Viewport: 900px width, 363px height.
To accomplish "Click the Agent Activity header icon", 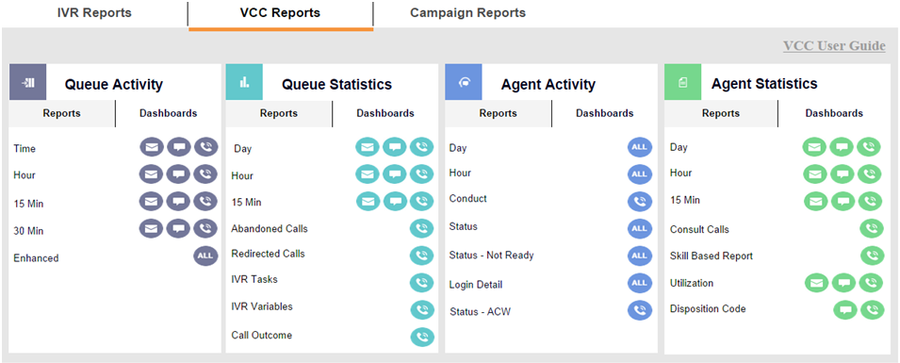I will point(464,82).
